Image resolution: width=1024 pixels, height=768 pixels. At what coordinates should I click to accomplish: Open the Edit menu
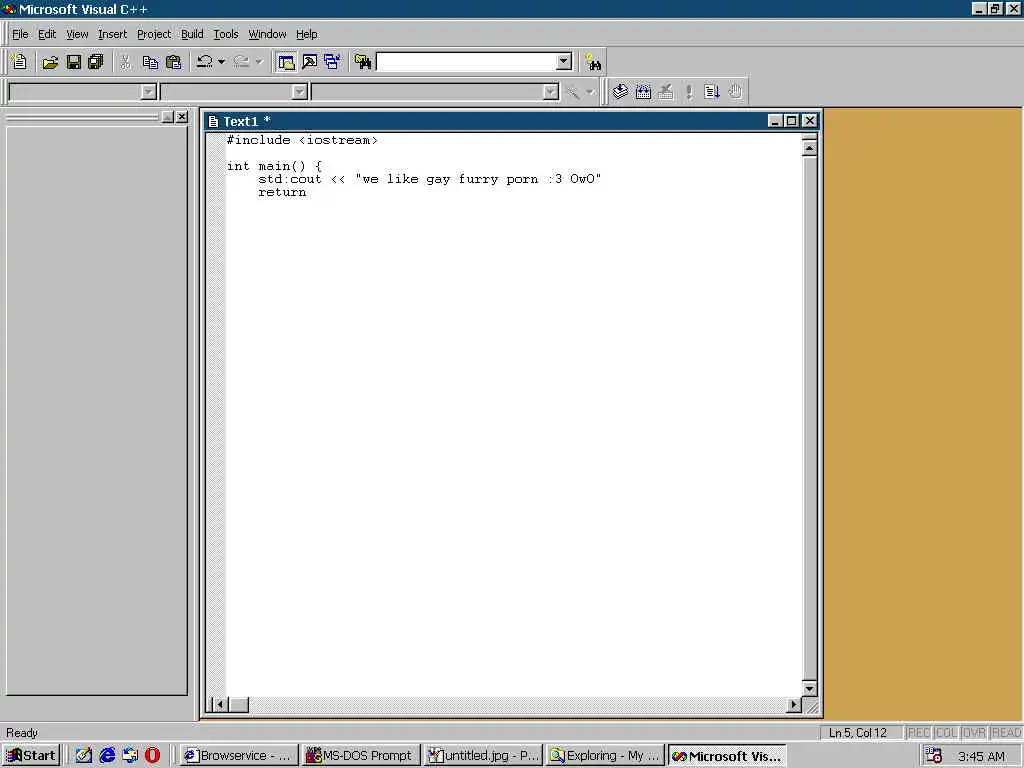coord(47,34)
